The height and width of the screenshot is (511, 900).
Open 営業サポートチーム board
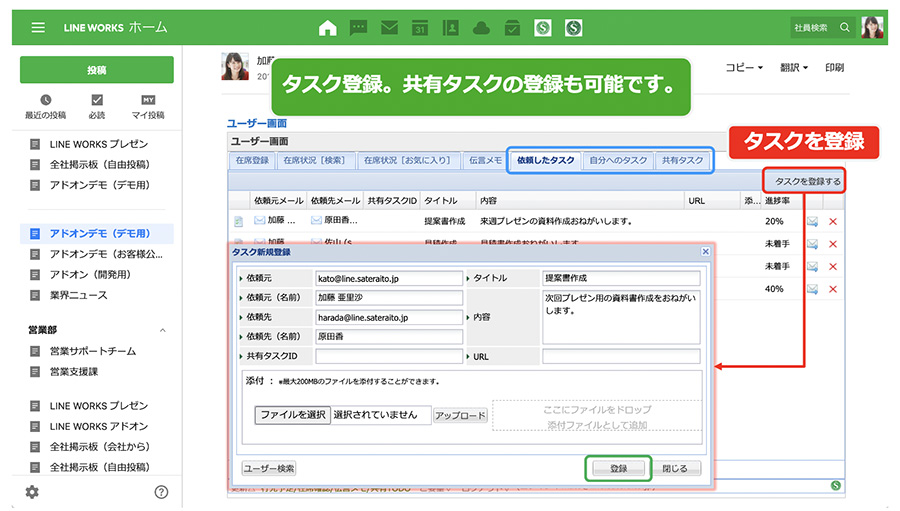92,351
